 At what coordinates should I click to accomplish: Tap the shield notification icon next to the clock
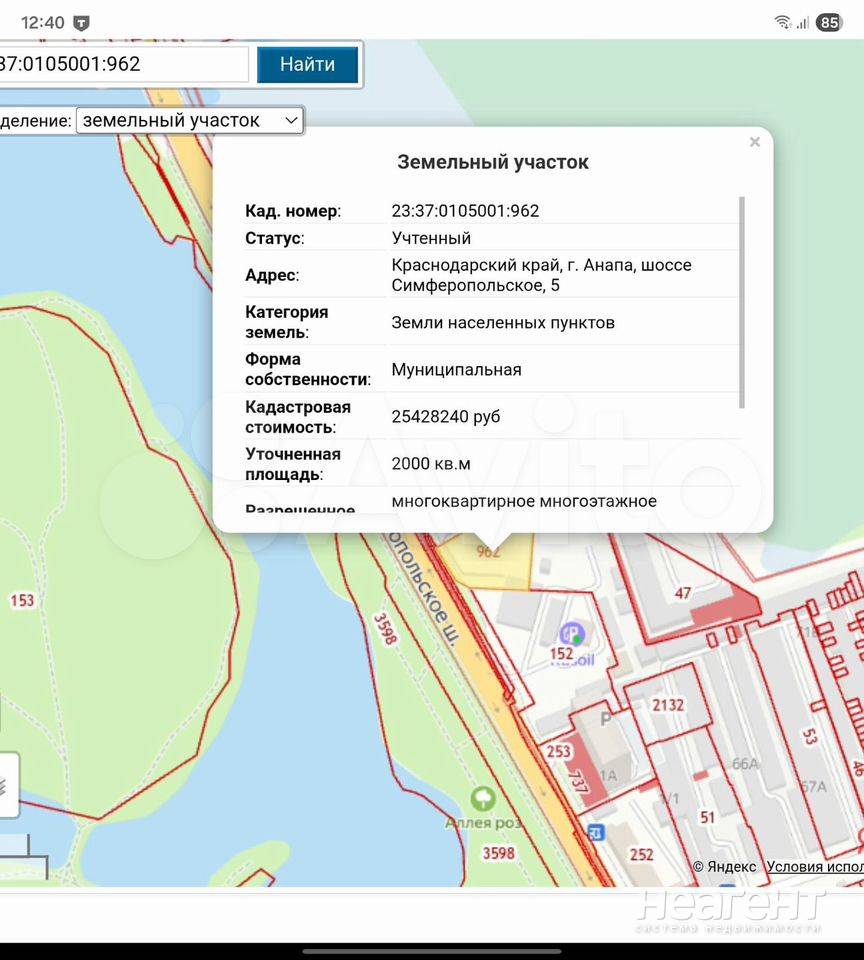(82, 22)
